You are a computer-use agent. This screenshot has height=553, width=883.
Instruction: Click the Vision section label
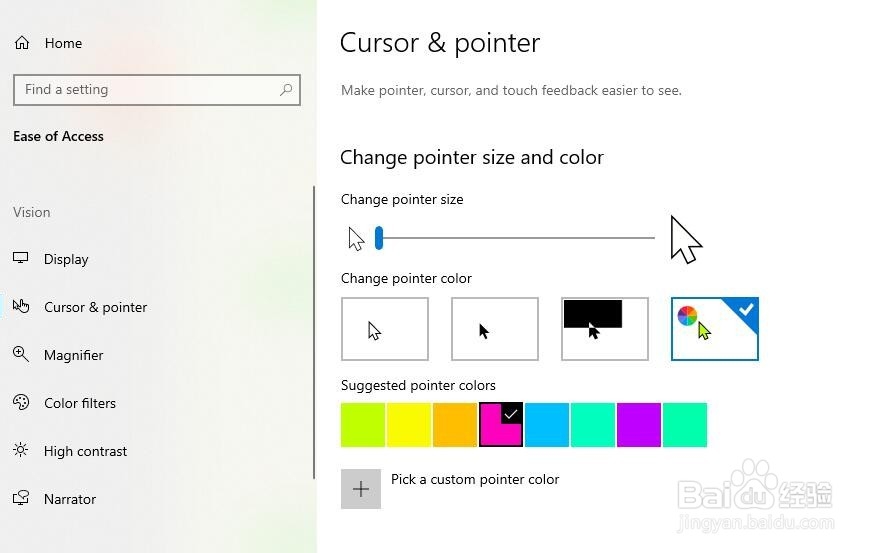pyautogui.click(x=32, y=212)
